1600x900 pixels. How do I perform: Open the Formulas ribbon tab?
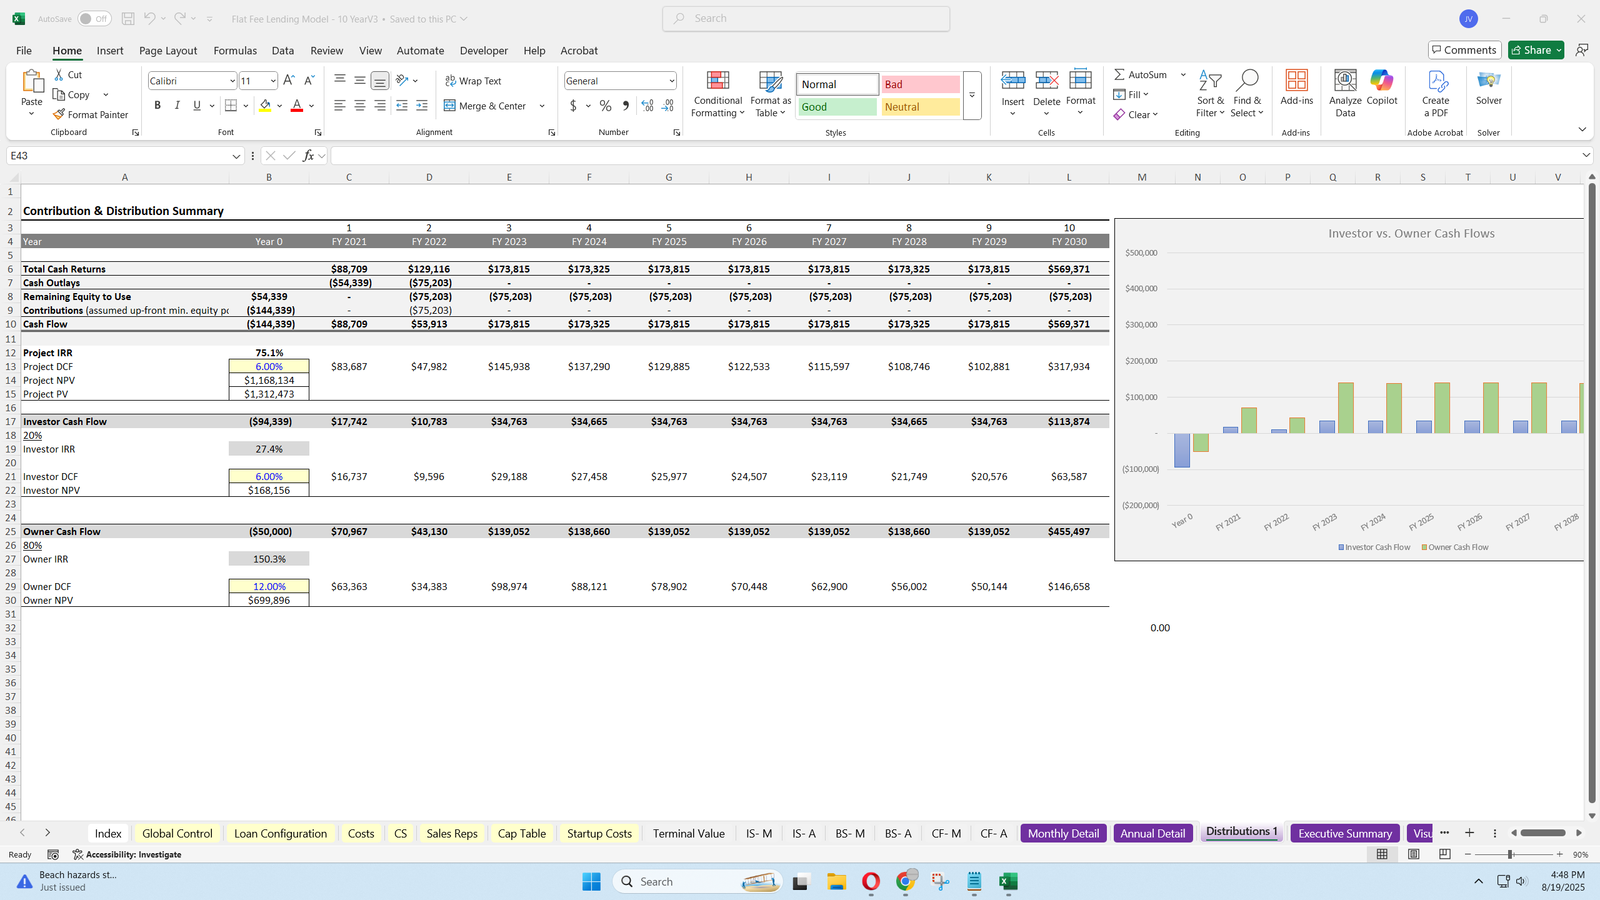[235, 51]
